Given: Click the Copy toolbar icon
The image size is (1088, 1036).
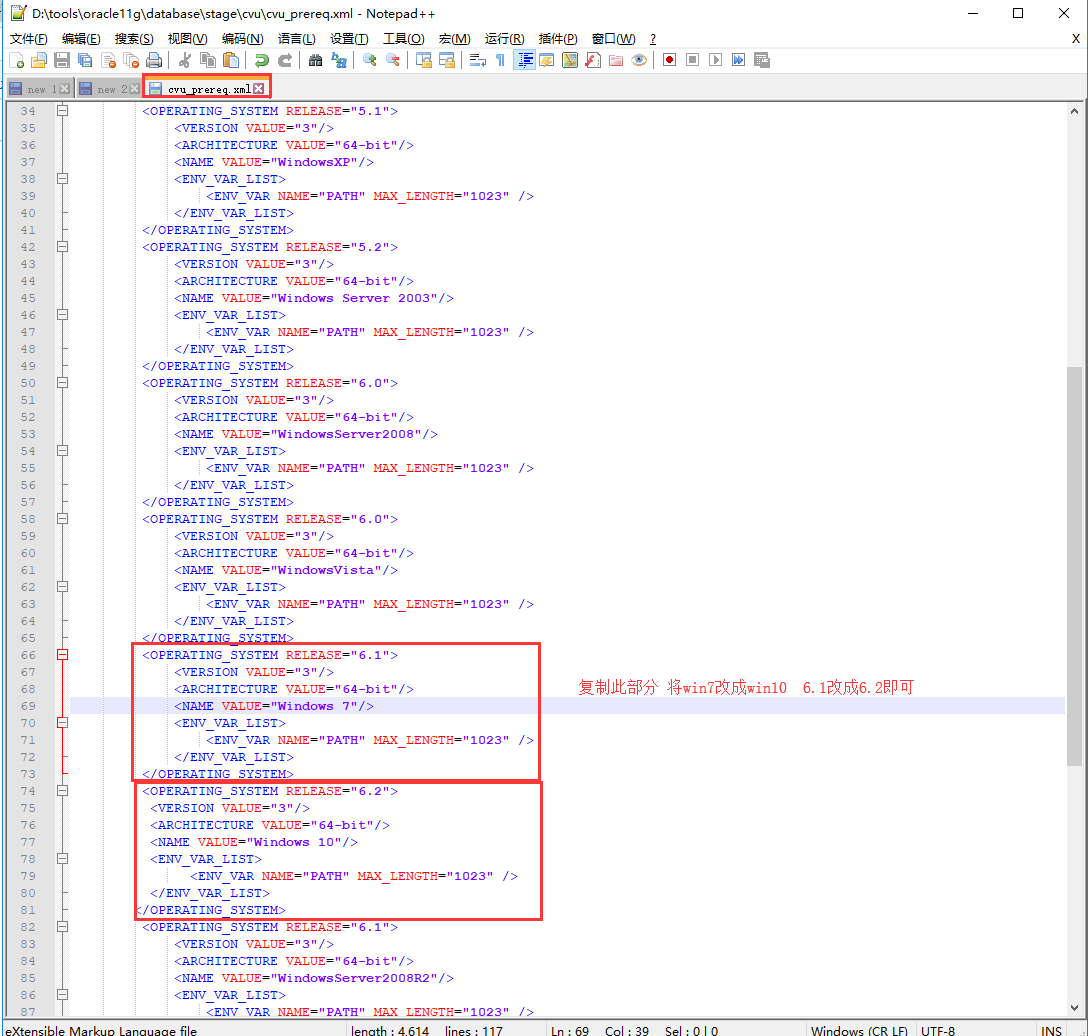Looking at the screenshot, I should (x=207, y=60).
